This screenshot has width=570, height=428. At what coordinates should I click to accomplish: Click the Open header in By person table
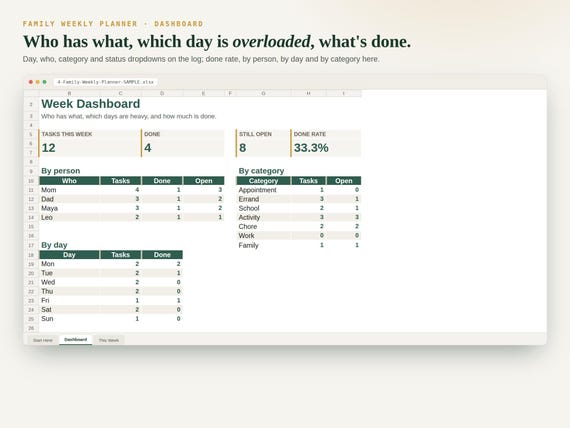(x=204, y=181)
